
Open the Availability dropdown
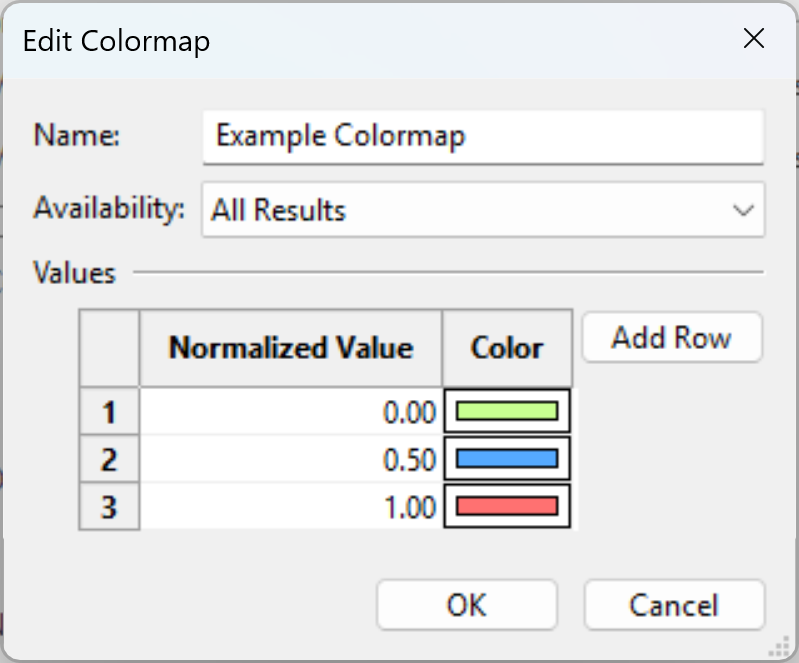483,209
